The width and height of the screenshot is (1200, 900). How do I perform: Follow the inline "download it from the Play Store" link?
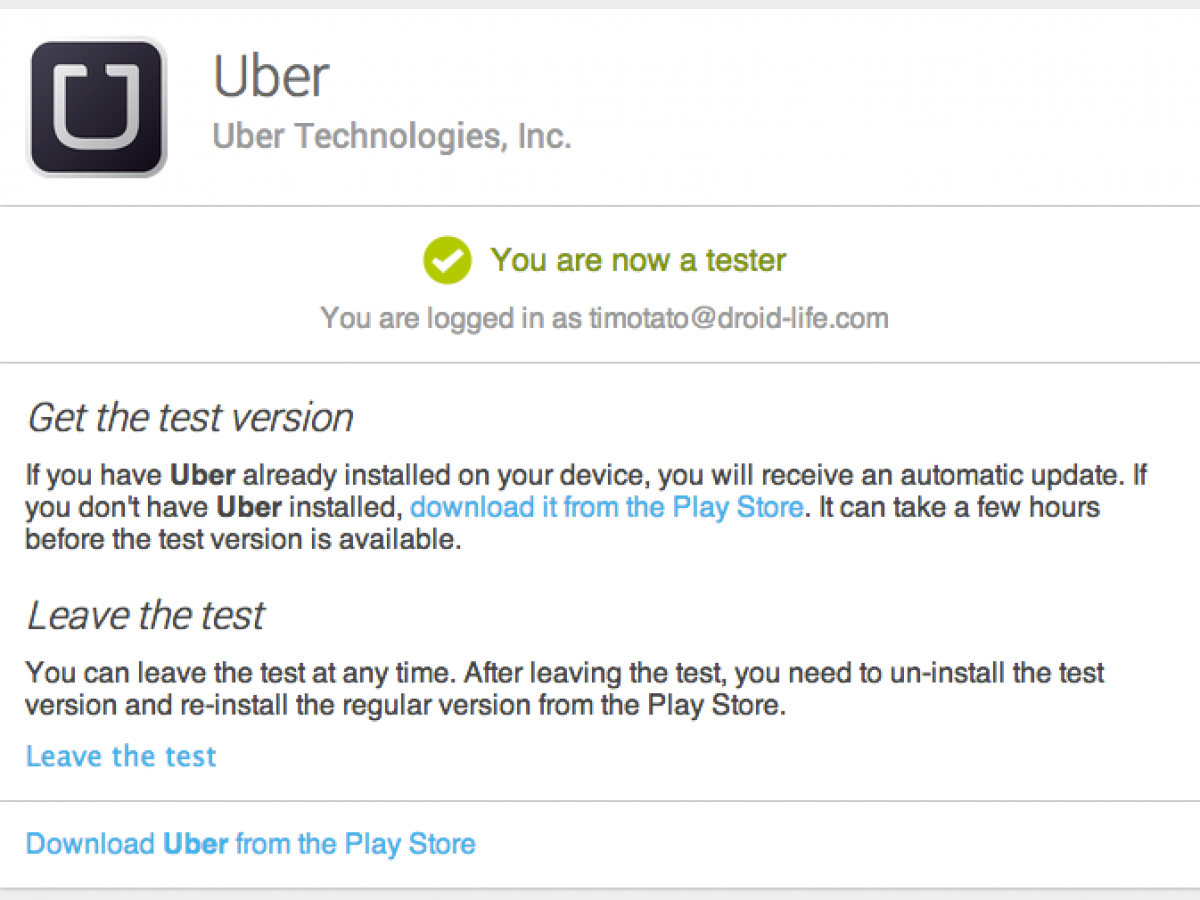click(x=606, y=507)
